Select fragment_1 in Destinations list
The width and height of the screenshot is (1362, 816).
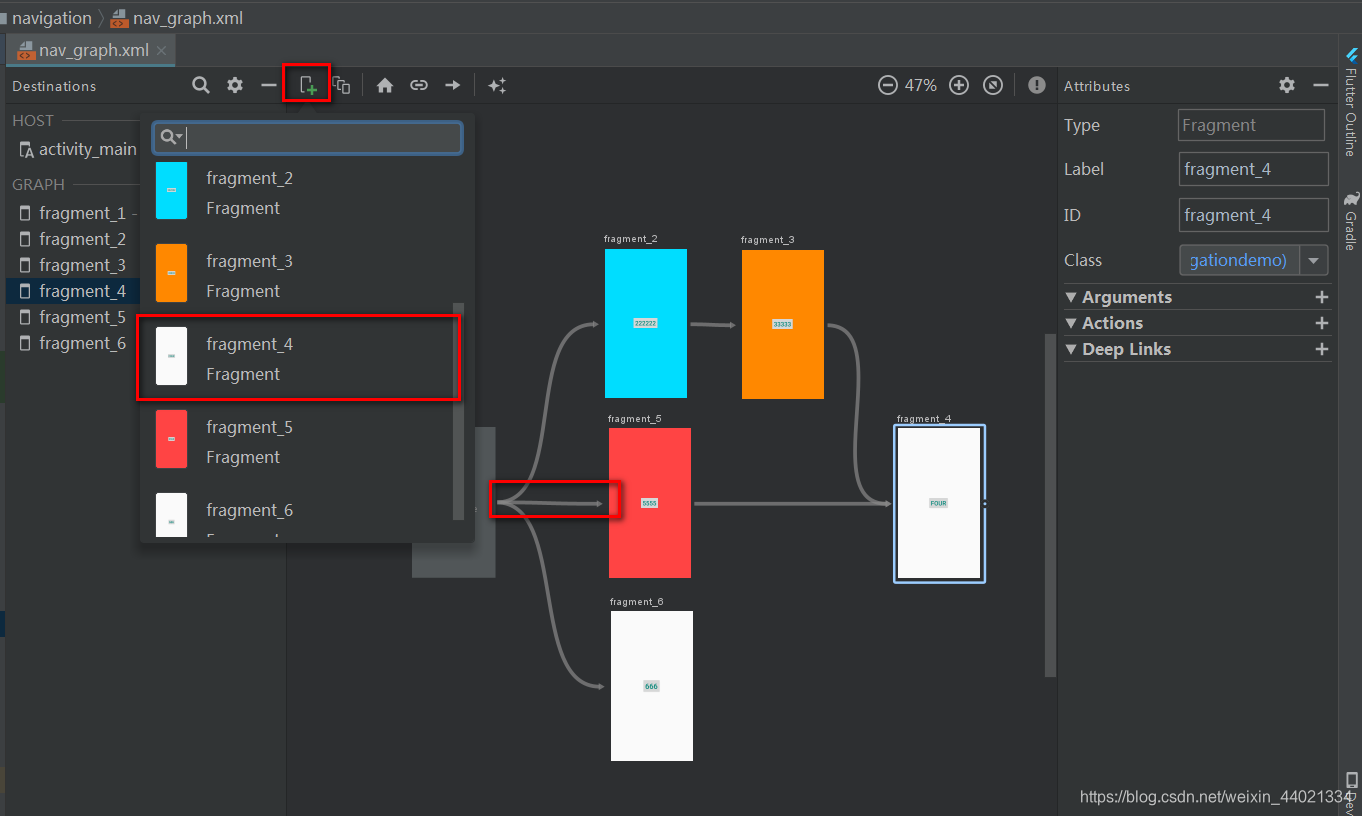[x=73, y=213]
